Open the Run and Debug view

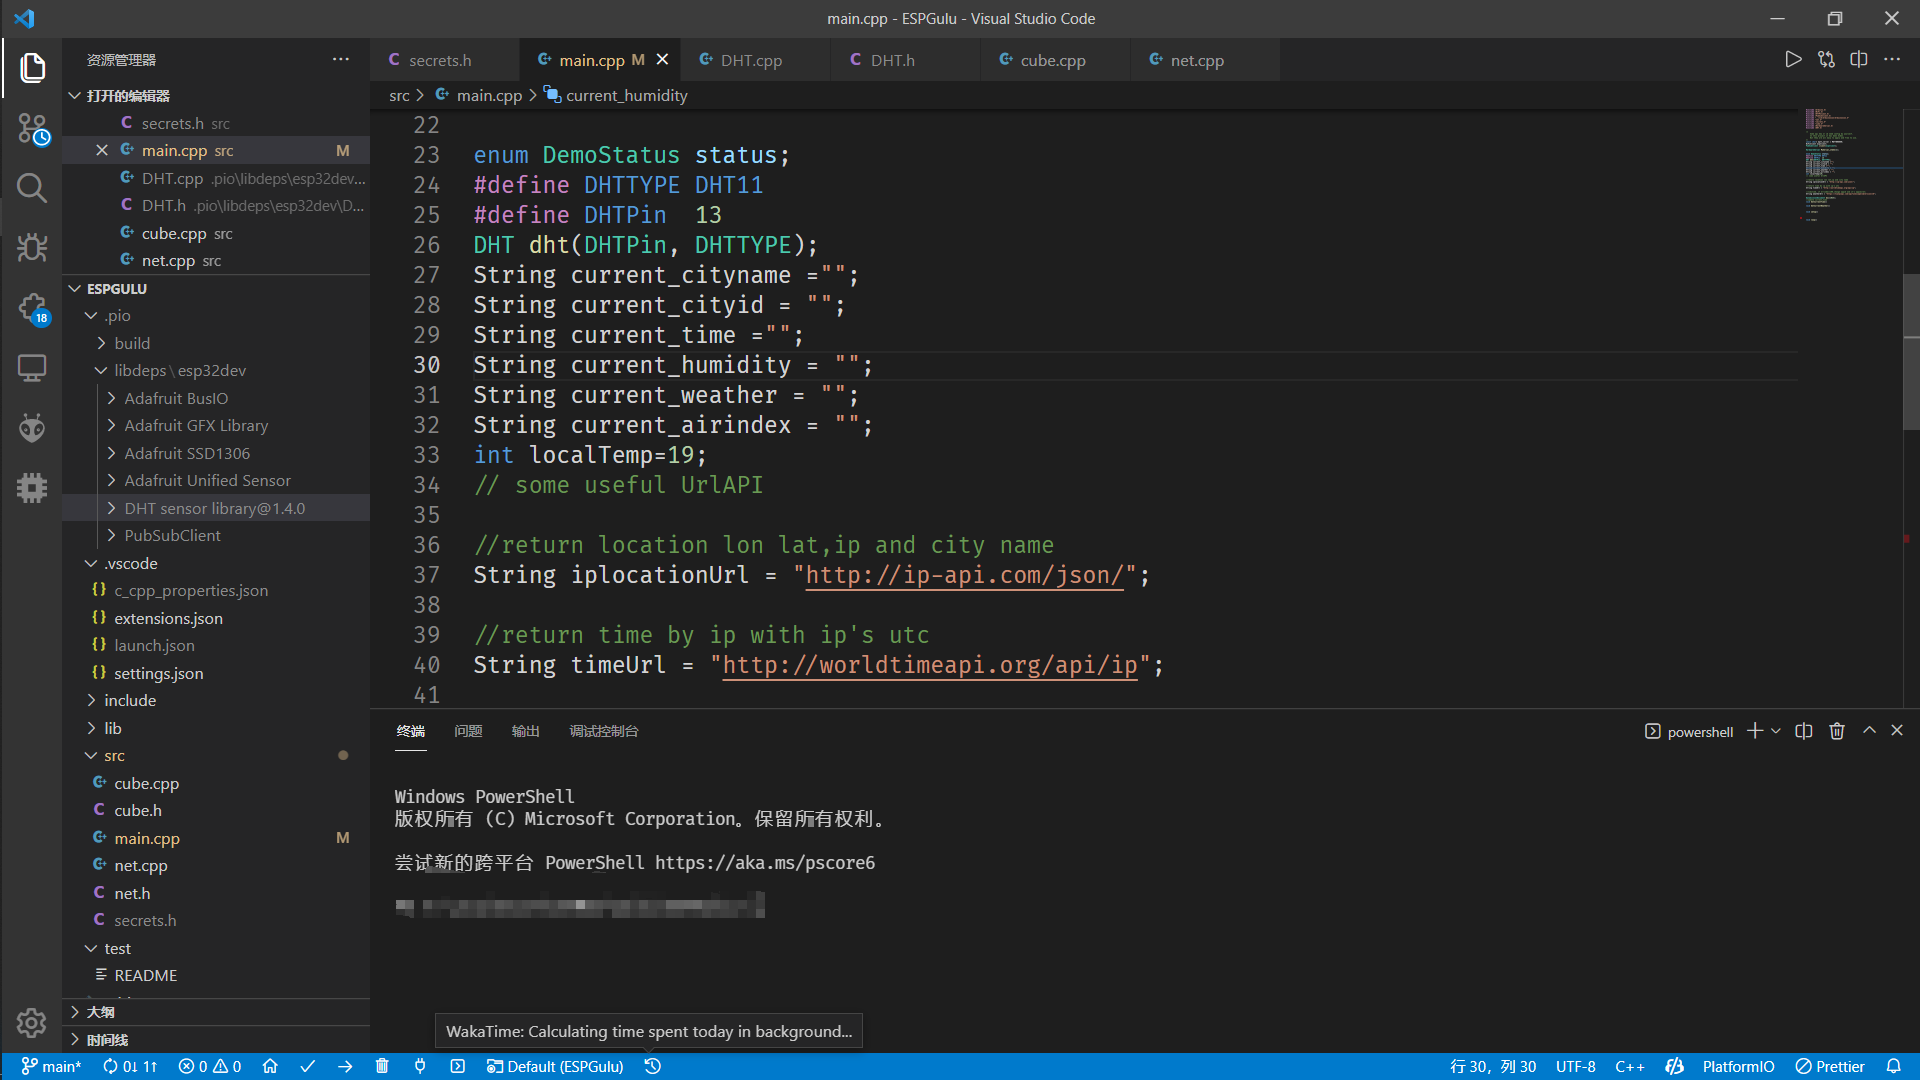32,248
